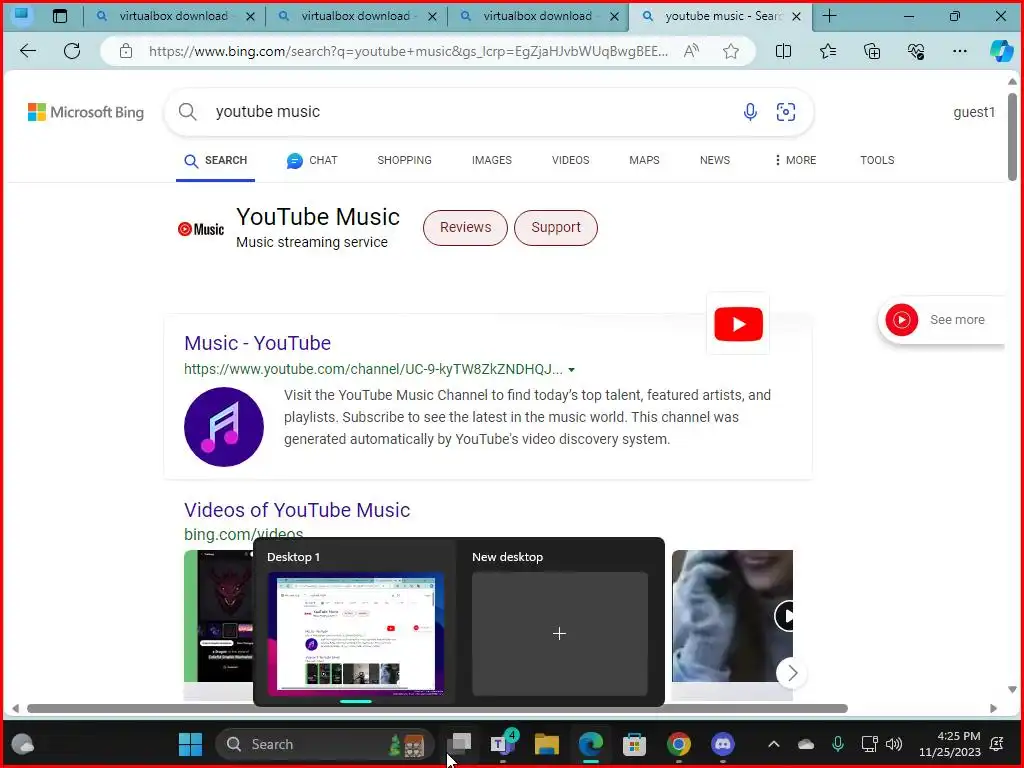The width and height of the screenshot is (1024, 768).
Task: Open File Explorer from taskbar
Action: (x=547, y=744)
